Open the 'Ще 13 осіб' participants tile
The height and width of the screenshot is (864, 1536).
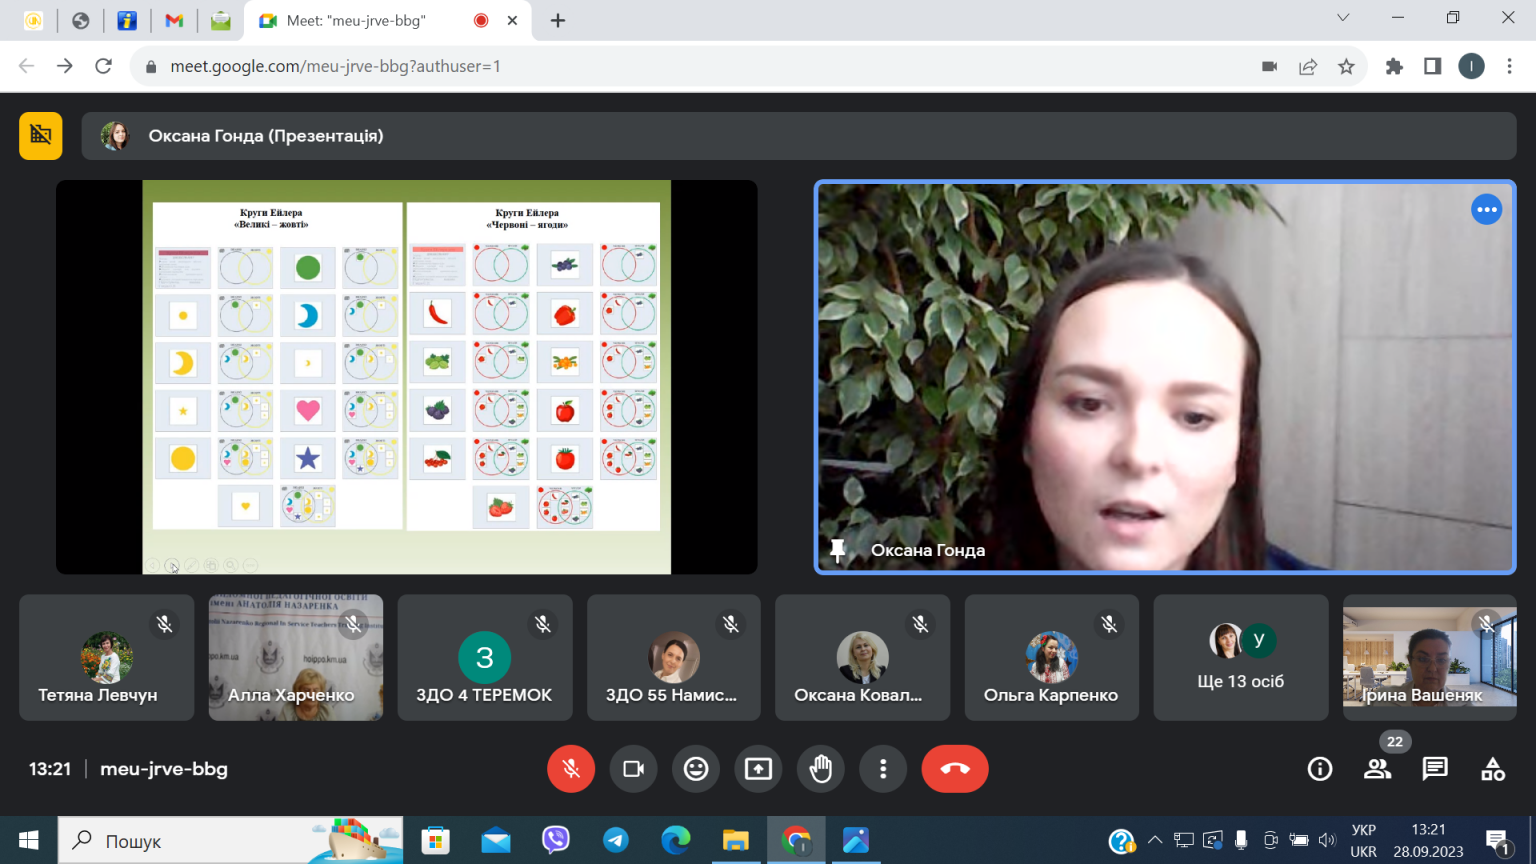pos(1241,658)
